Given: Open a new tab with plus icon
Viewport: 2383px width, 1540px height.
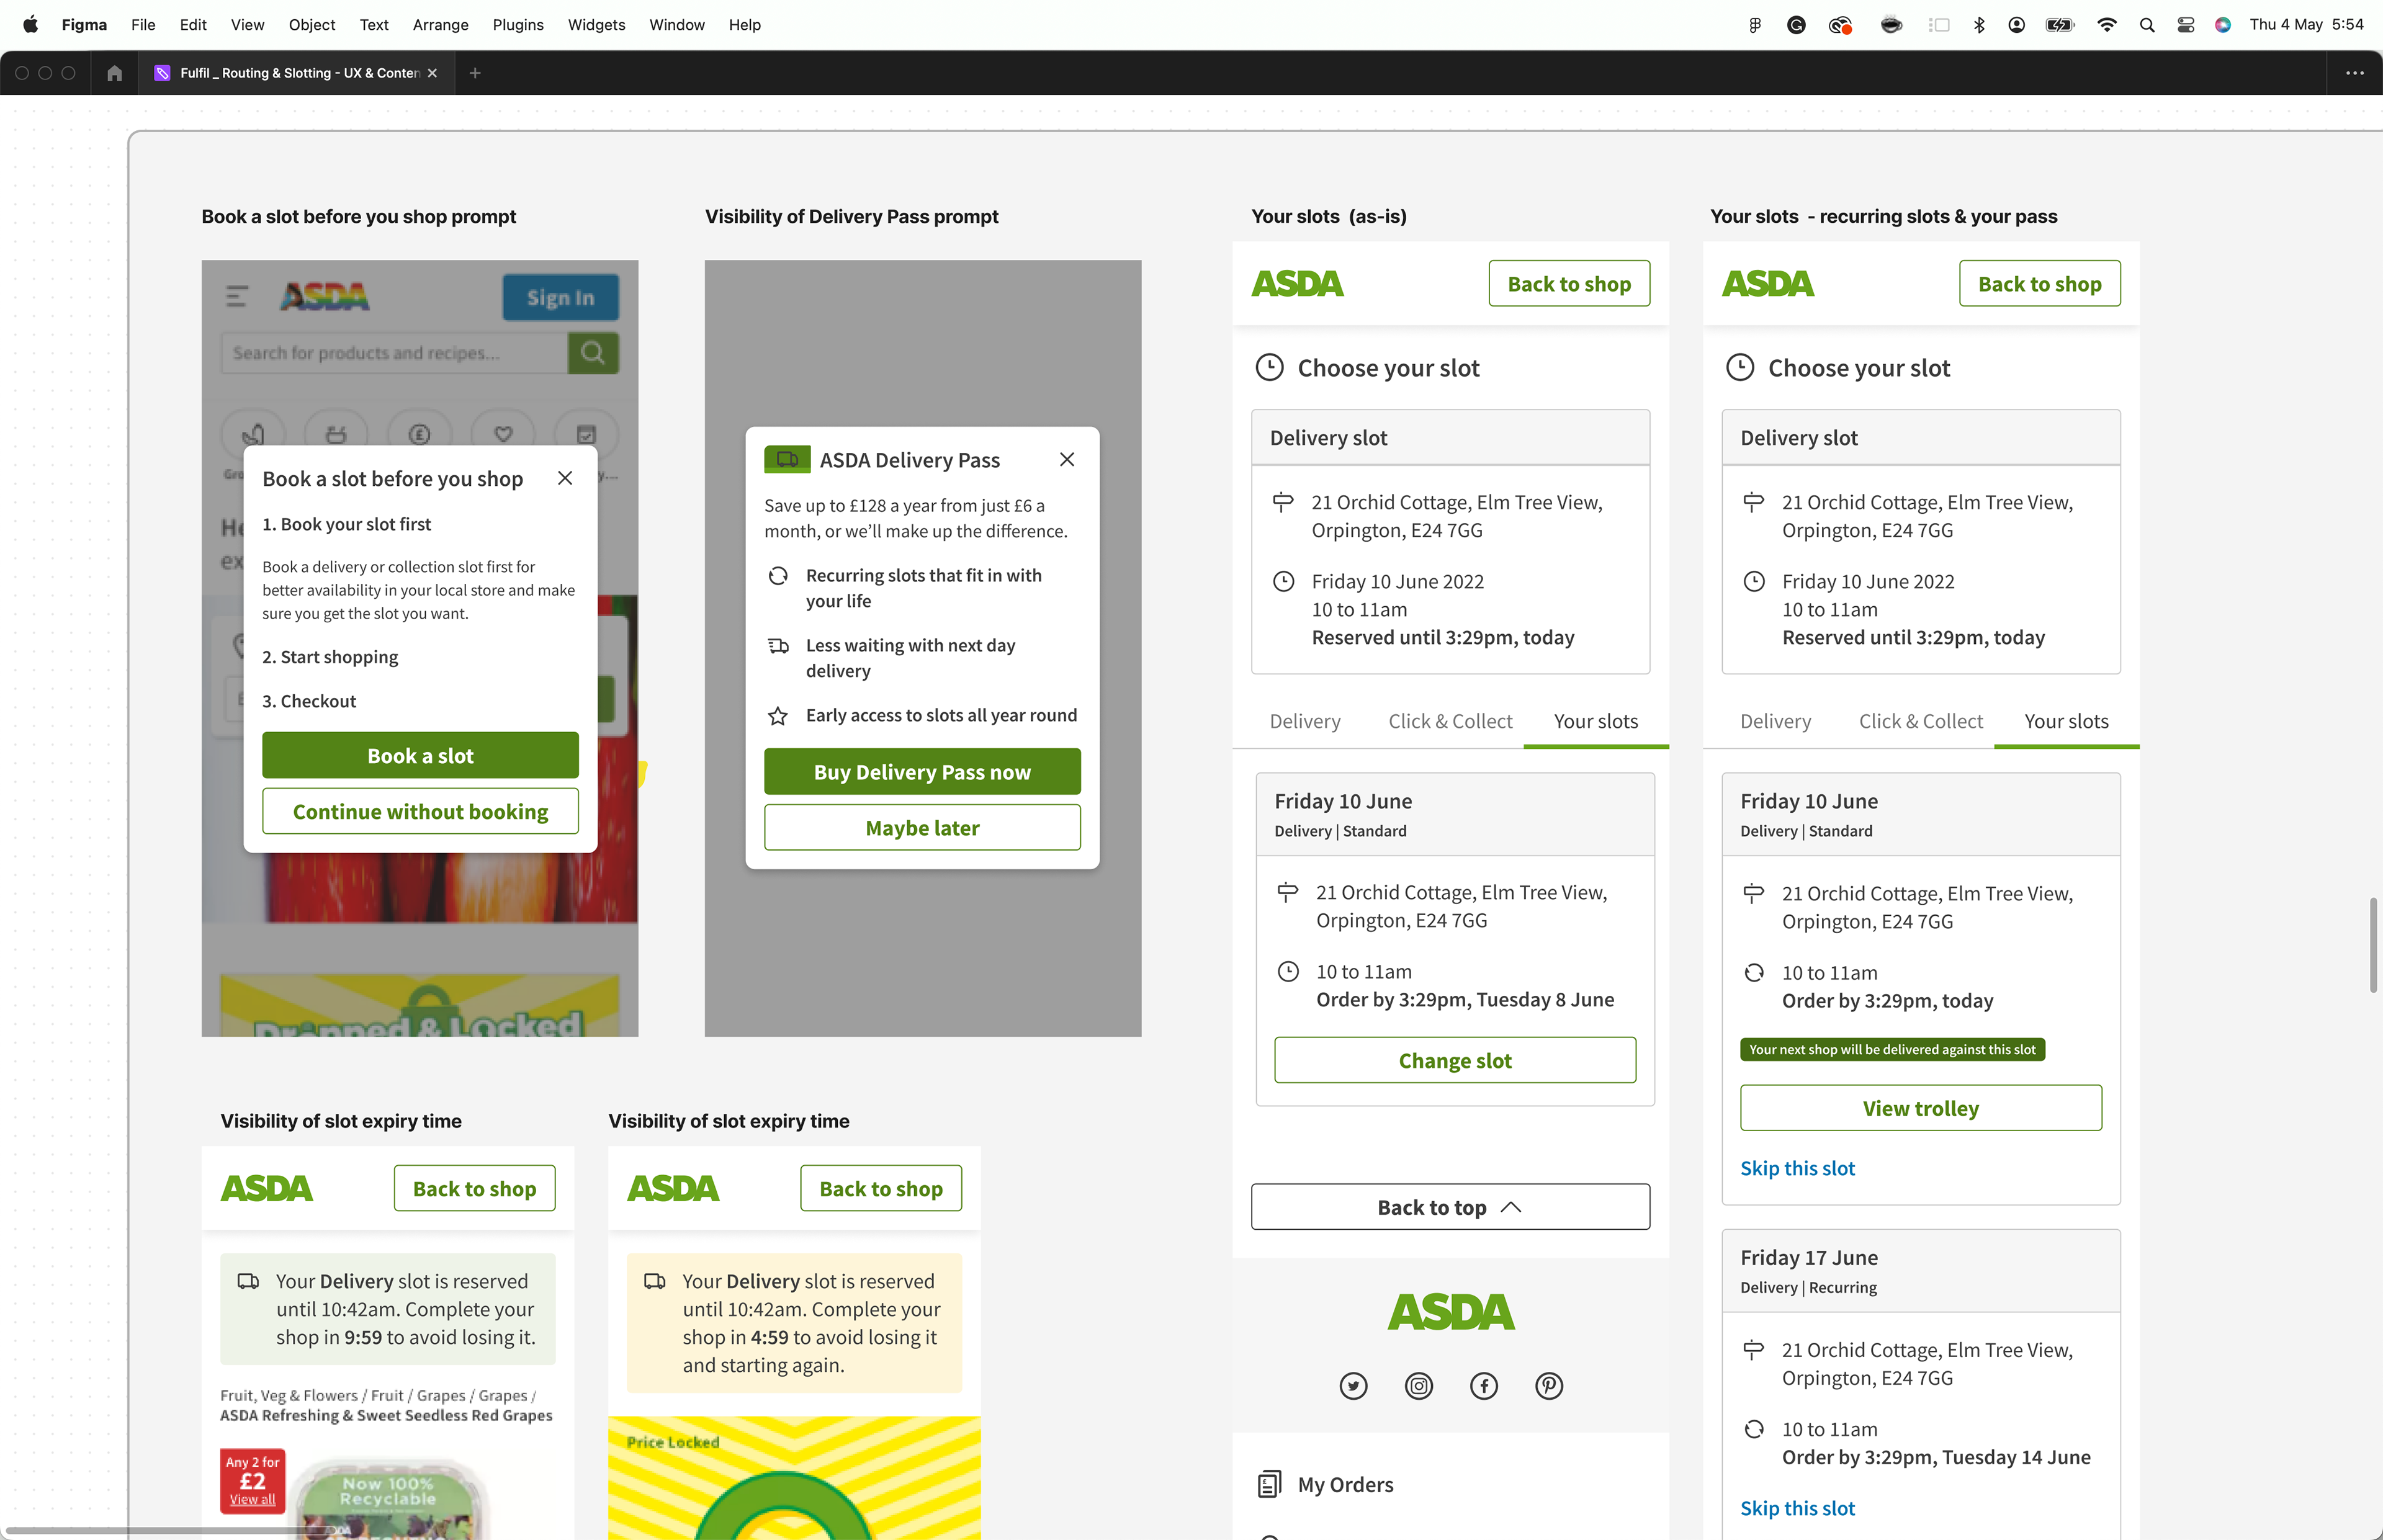Looking at the screenshot, I should (x=475, y=73).
